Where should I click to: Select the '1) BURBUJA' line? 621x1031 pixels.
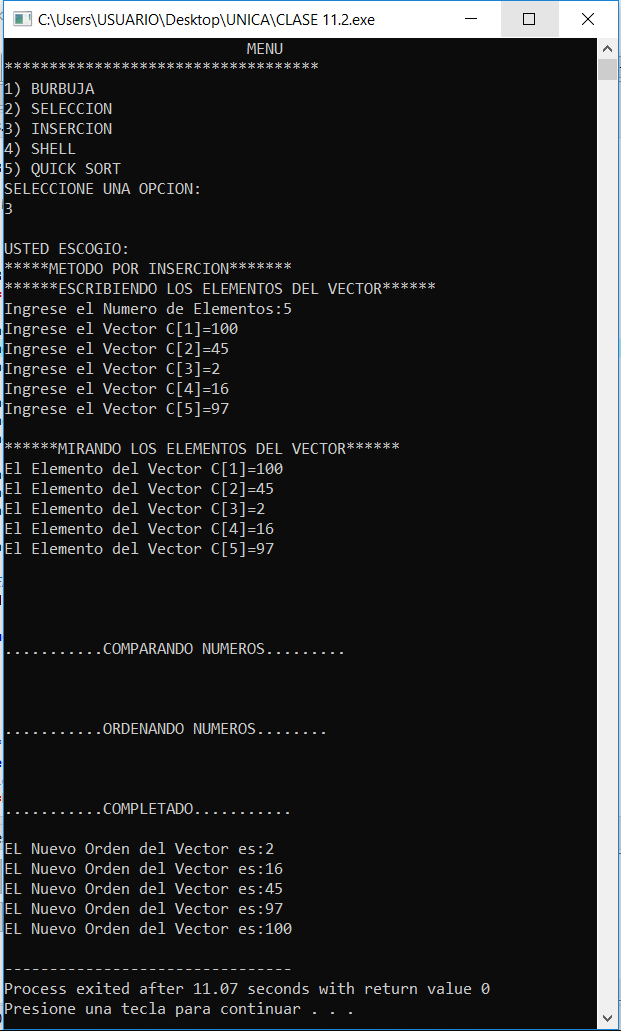pyautogui.click(x=49, y=89)
